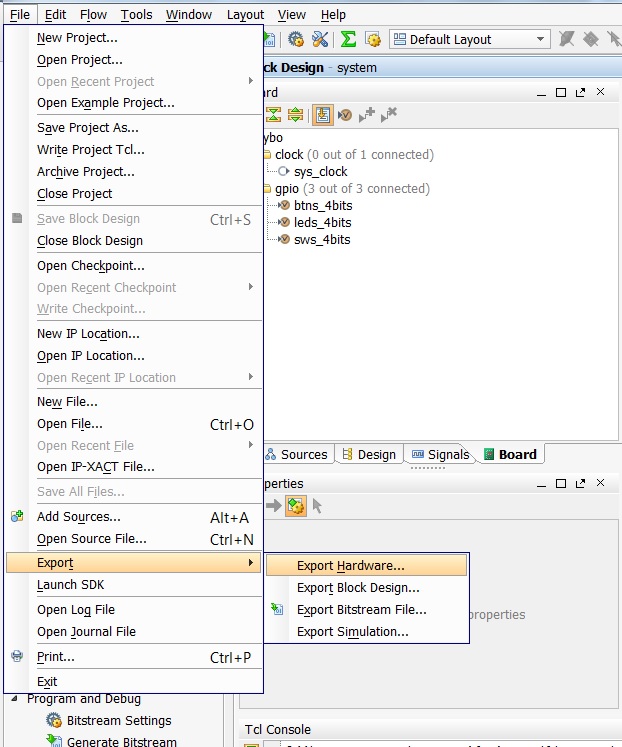This screenshot has height=747, width=622.
Task: Choose Export Simulation option
Action: (x=367, y=631)
